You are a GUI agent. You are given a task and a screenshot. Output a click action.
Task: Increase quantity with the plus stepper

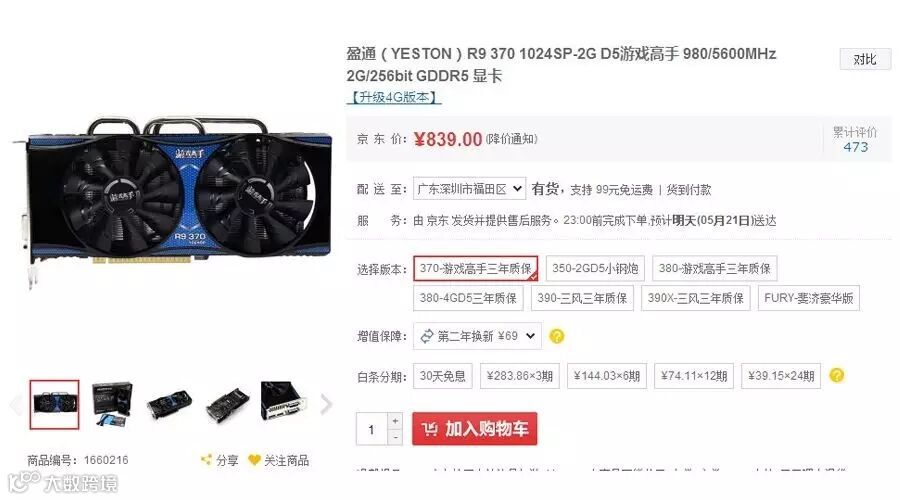point(395,421)
